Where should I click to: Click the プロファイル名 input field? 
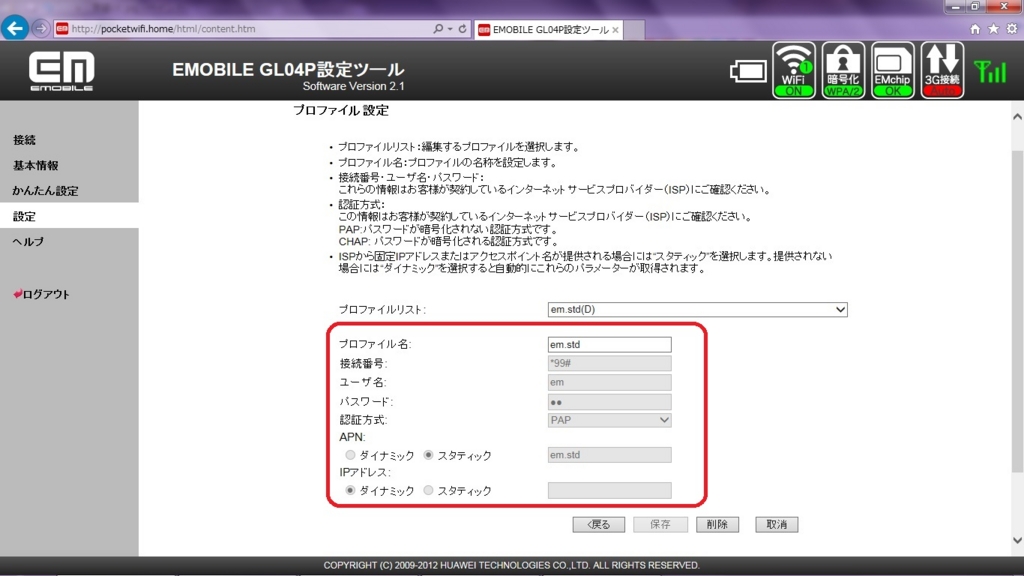click(x=609, y=344)
